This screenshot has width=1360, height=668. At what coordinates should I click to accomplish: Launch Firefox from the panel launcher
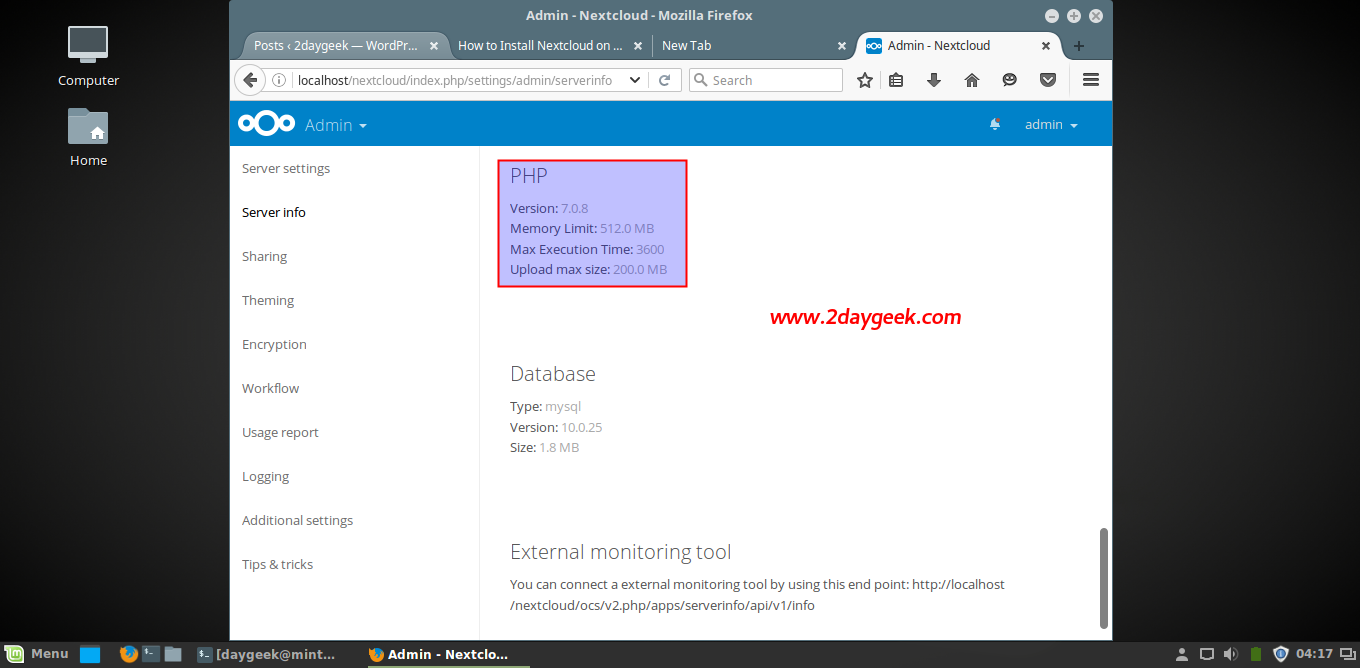(x=128, y=654)
